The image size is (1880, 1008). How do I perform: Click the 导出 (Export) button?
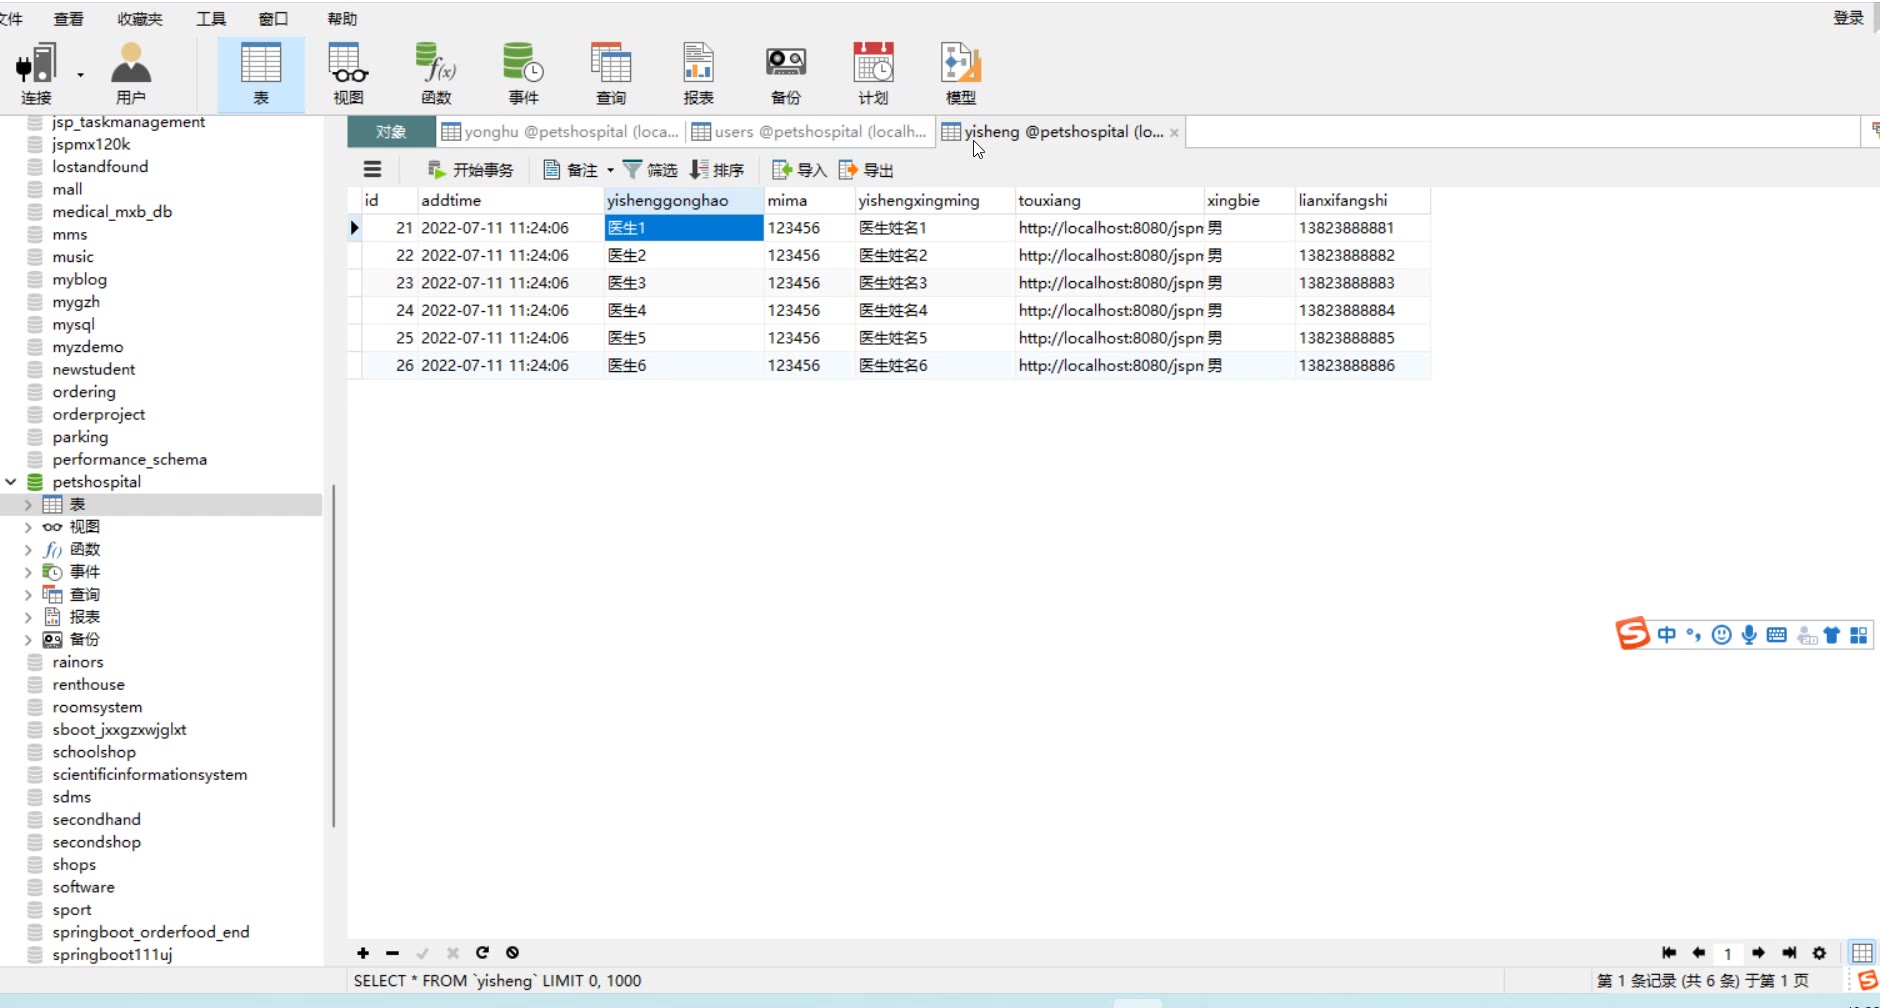[x=866, y=170]
